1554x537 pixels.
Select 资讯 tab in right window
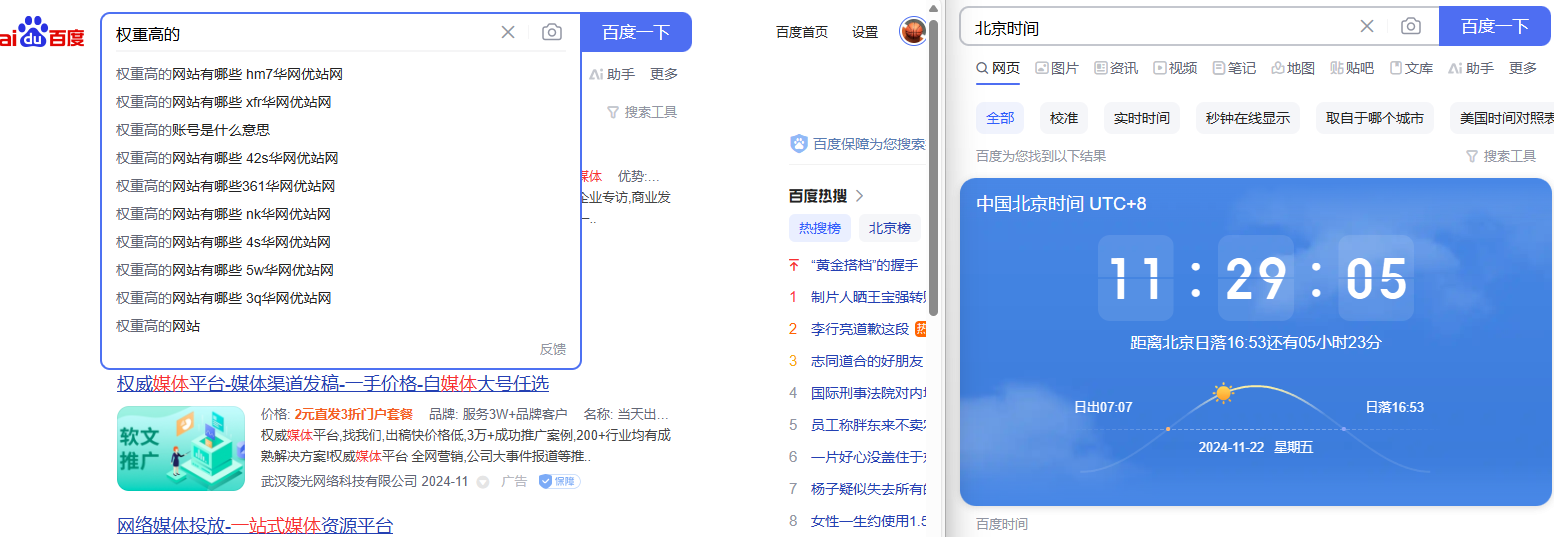(1116, 68)
